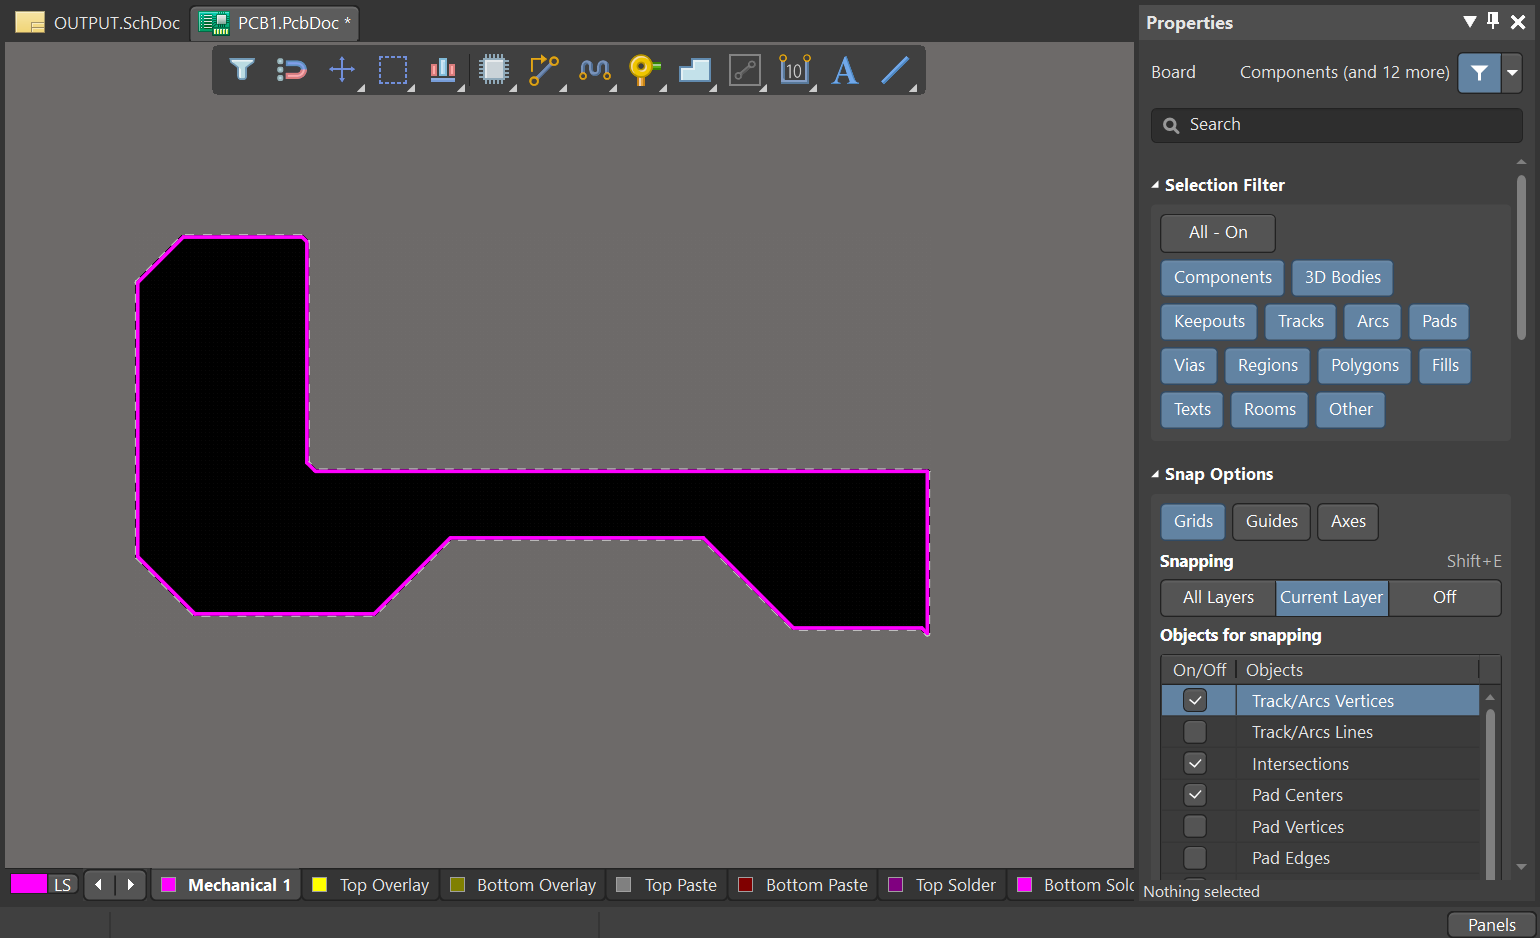Viewport: 1540px width, 938px height.
Task: Toggle Rooms selection filter
Action: [x=1270, y=410]
